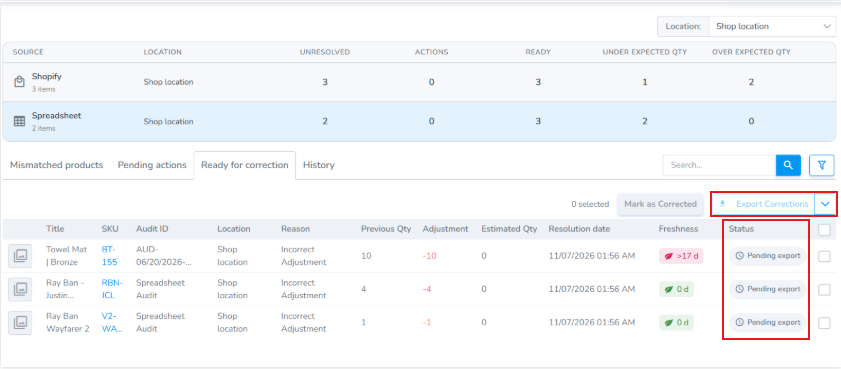Click in the Search input field
The width and height of the screenshot is (841, 369).
pyautogui.click(x=719, y=165)
